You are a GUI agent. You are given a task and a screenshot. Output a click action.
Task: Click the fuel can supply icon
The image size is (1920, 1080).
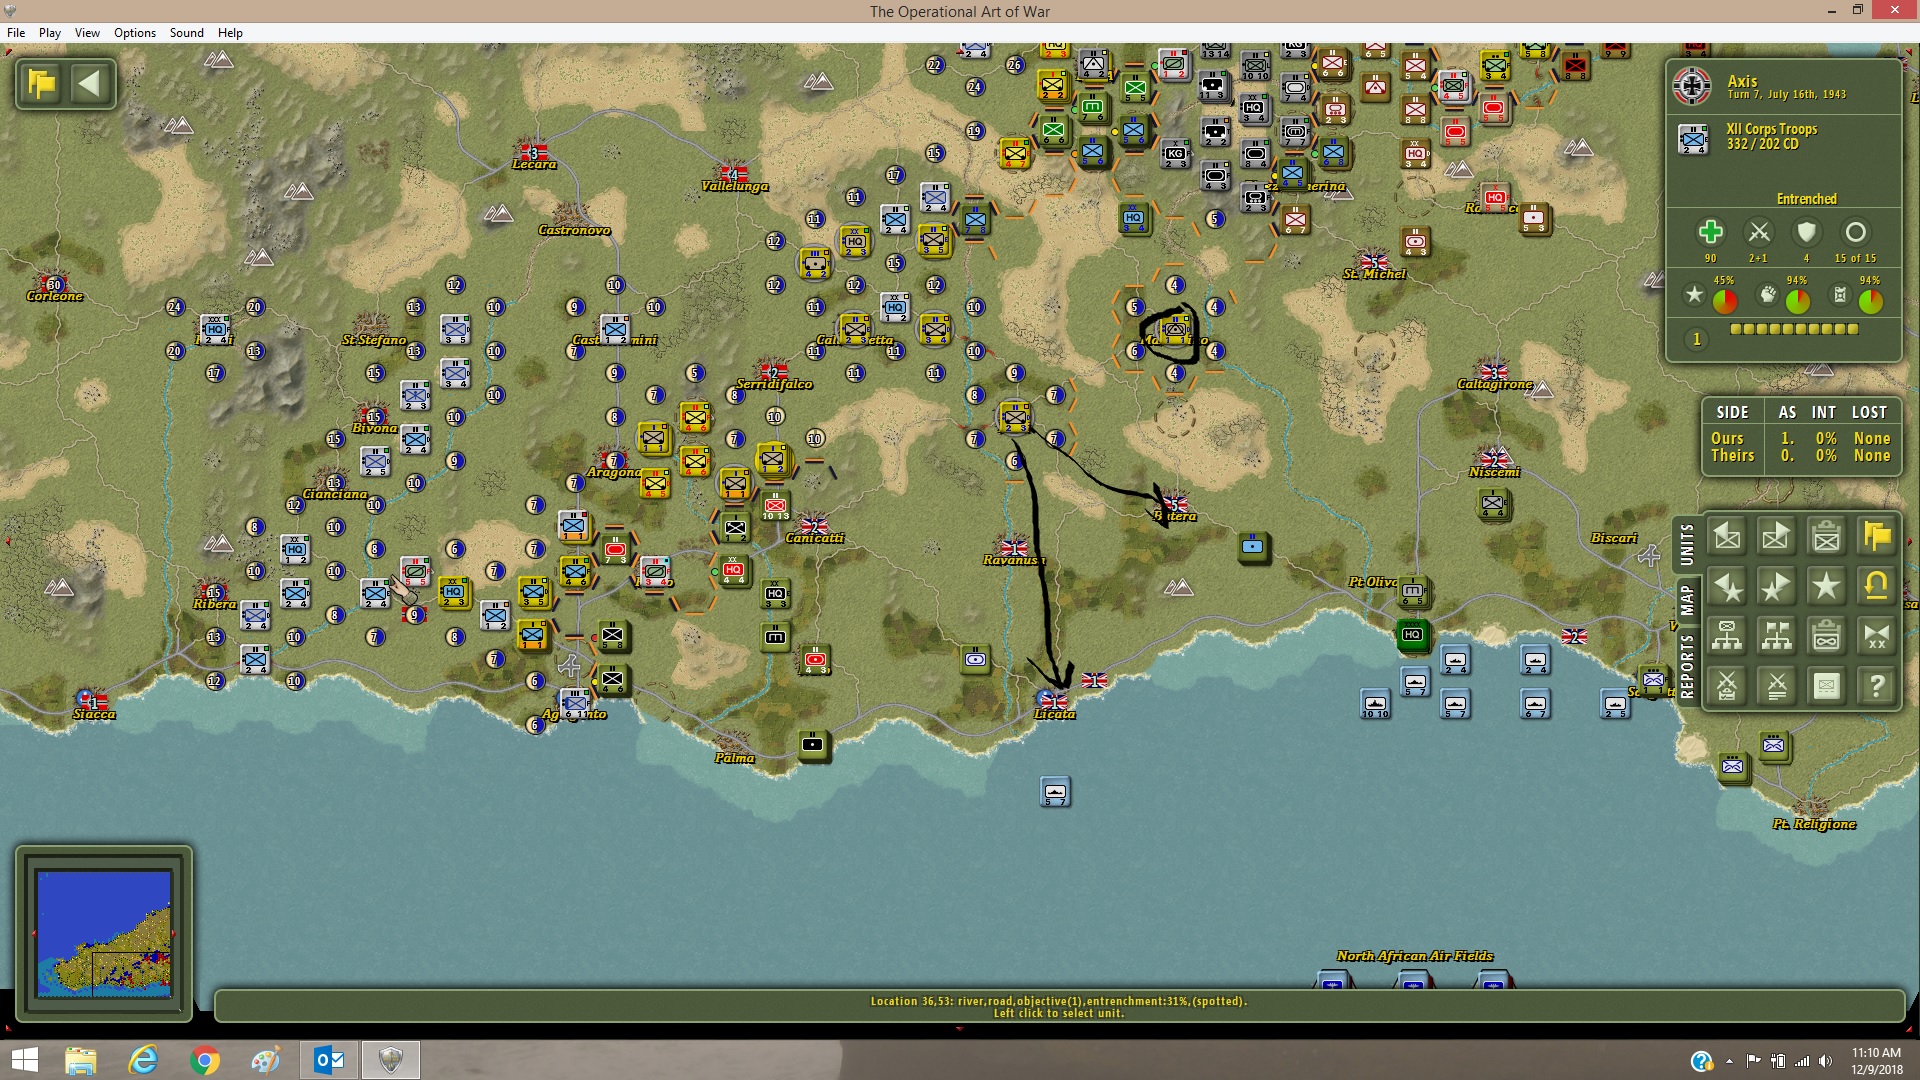[x=1840, y=295]
